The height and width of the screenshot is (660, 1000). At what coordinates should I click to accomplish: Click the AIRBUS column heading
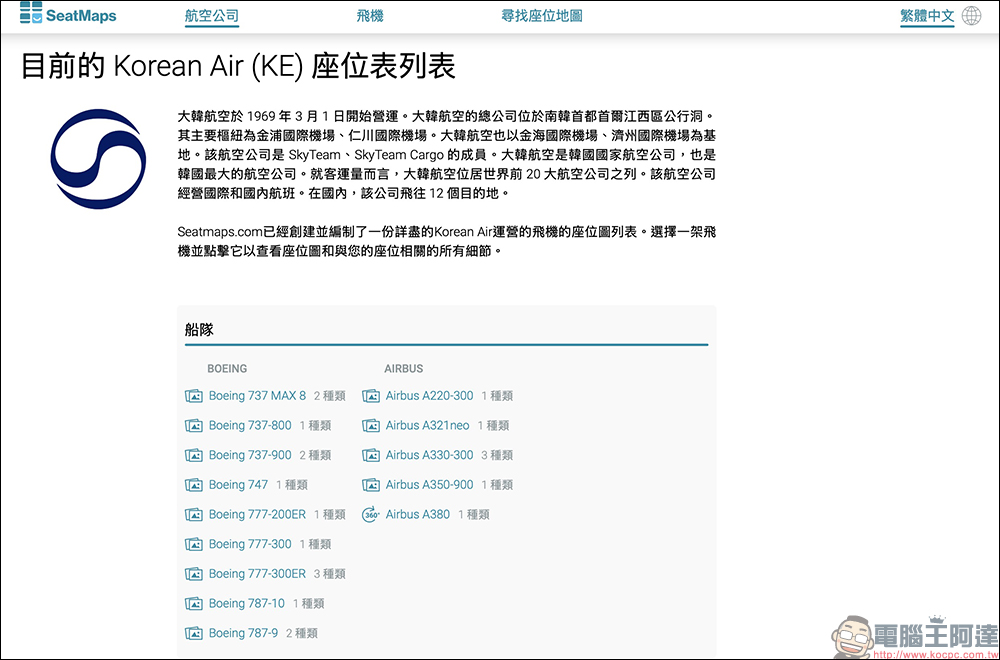point(404,369)
